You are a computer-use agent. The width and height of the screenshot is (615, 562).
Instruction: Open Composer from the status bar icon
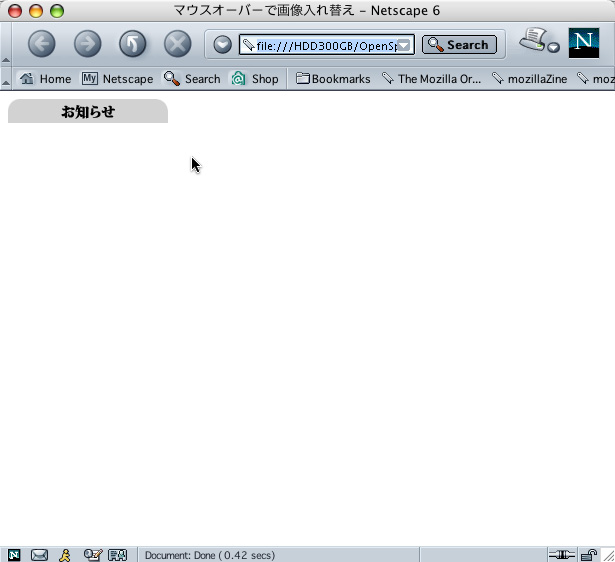point(93,555)
